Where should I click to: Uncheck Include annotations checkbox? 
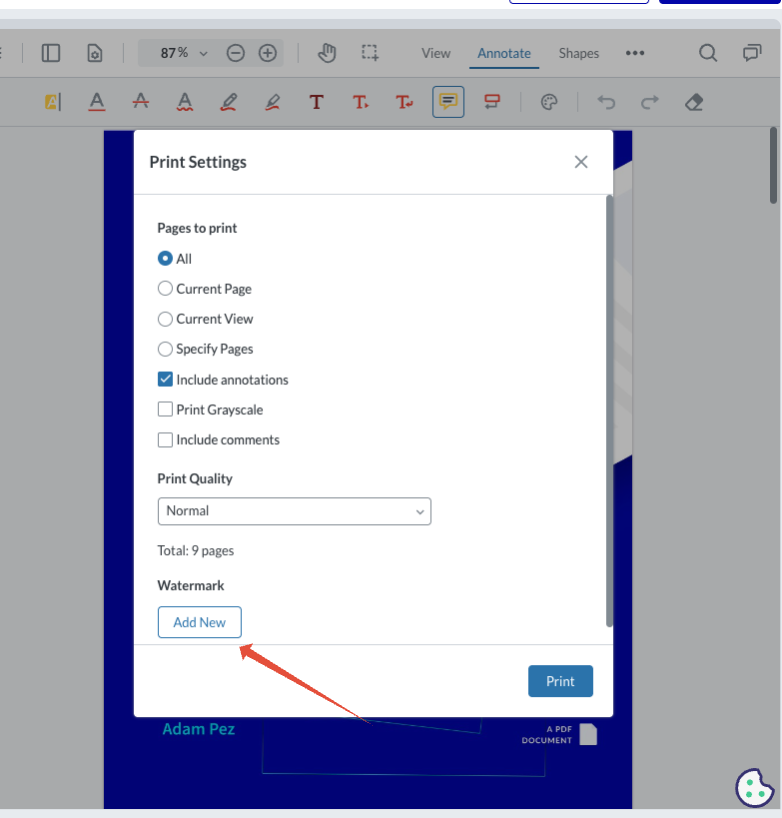(166, 380)
